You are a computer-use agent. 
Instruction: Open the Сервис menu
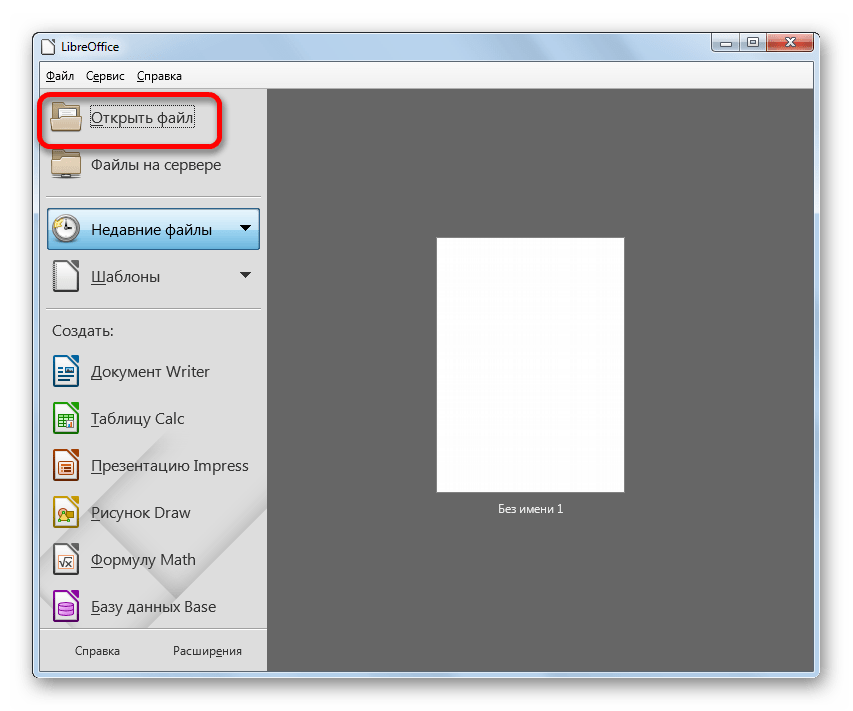[x=105, y=76]
